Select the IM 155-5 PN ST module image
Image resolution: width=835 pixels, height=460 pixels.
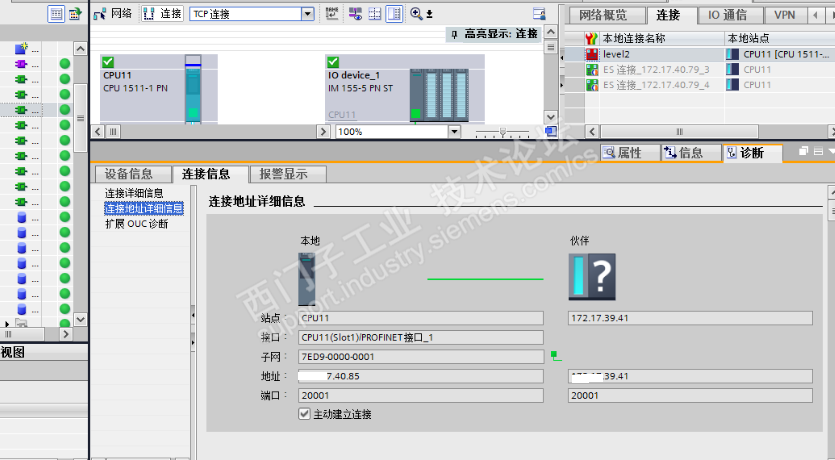point(439,95)
